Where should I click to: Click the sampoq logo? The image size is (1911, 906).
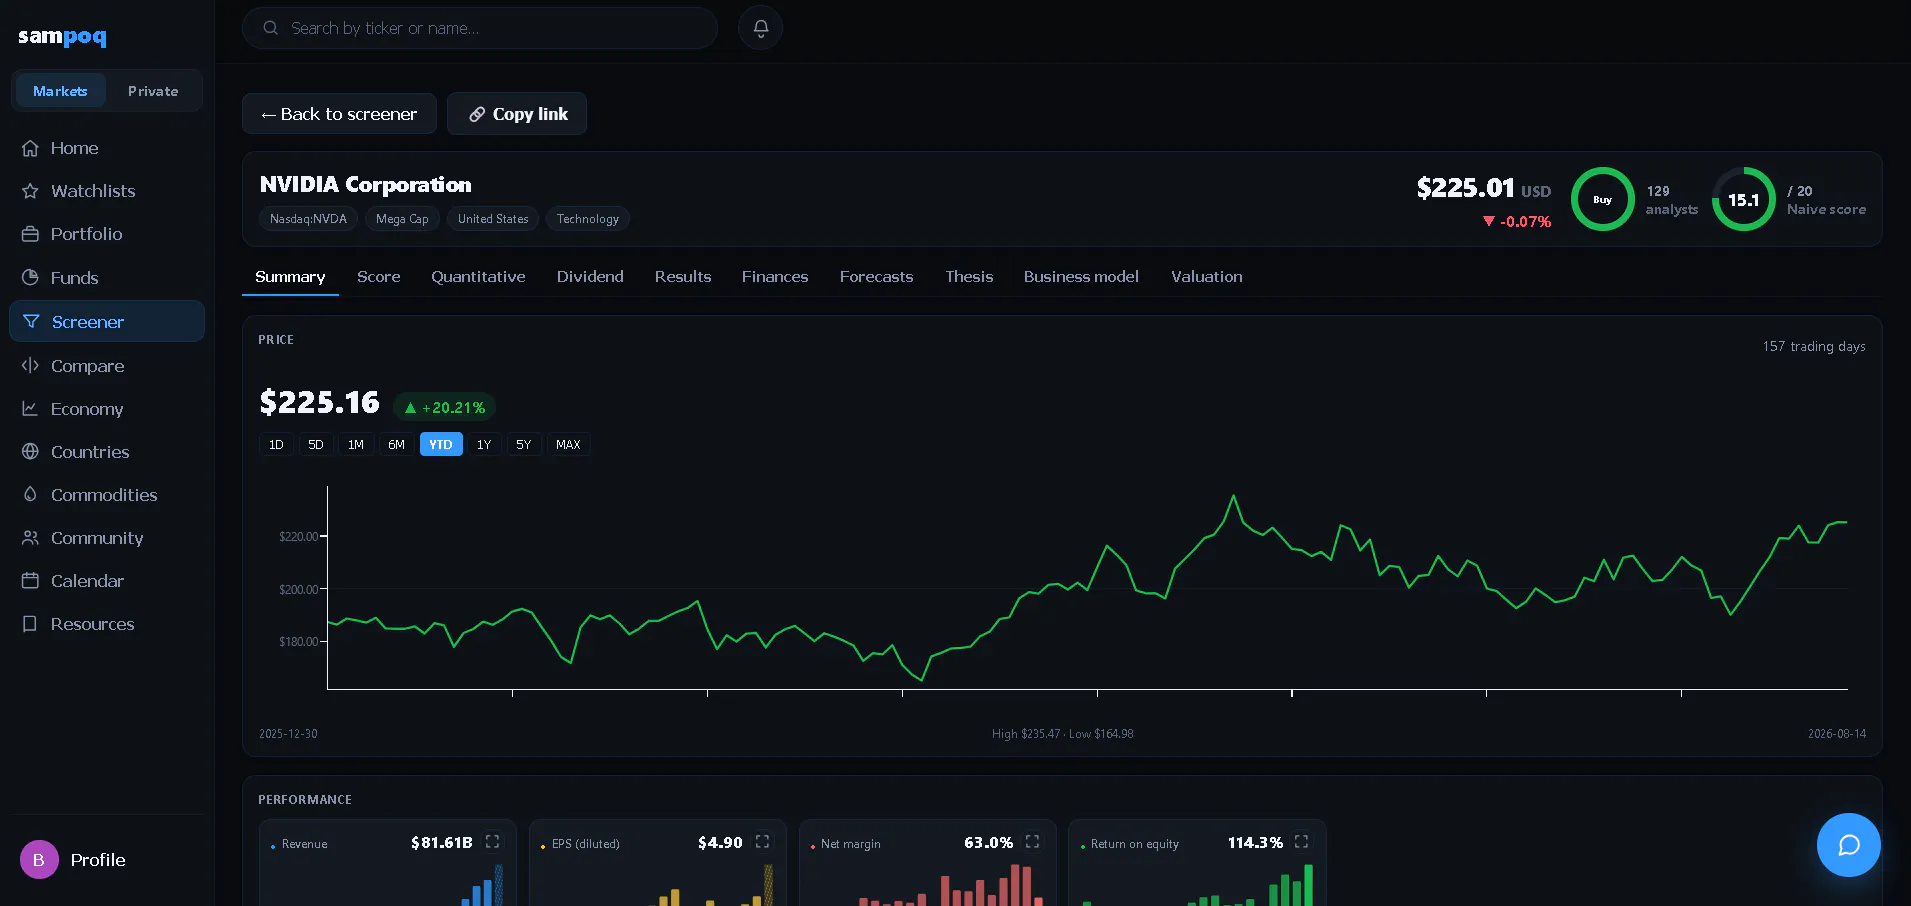point(62,37)
